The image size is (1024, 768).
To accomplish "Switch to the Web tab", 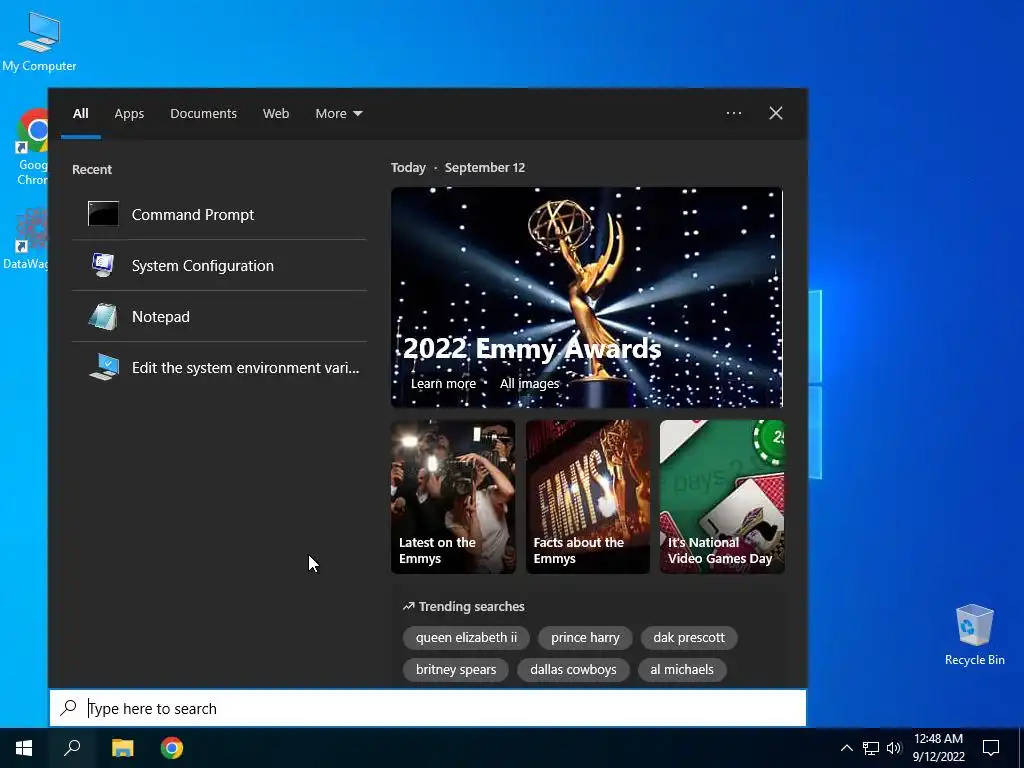I will [x=276, y=114].
